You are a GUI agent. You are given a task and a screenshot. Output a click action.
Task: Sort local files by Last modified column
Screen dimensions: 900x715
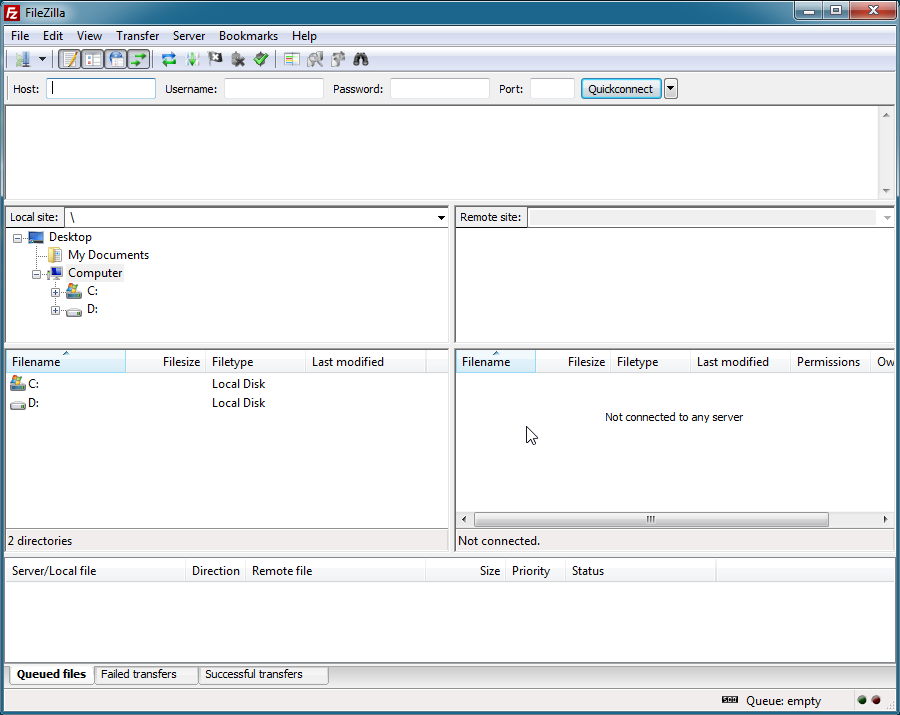pyautogui.click(x=366, y=362)
